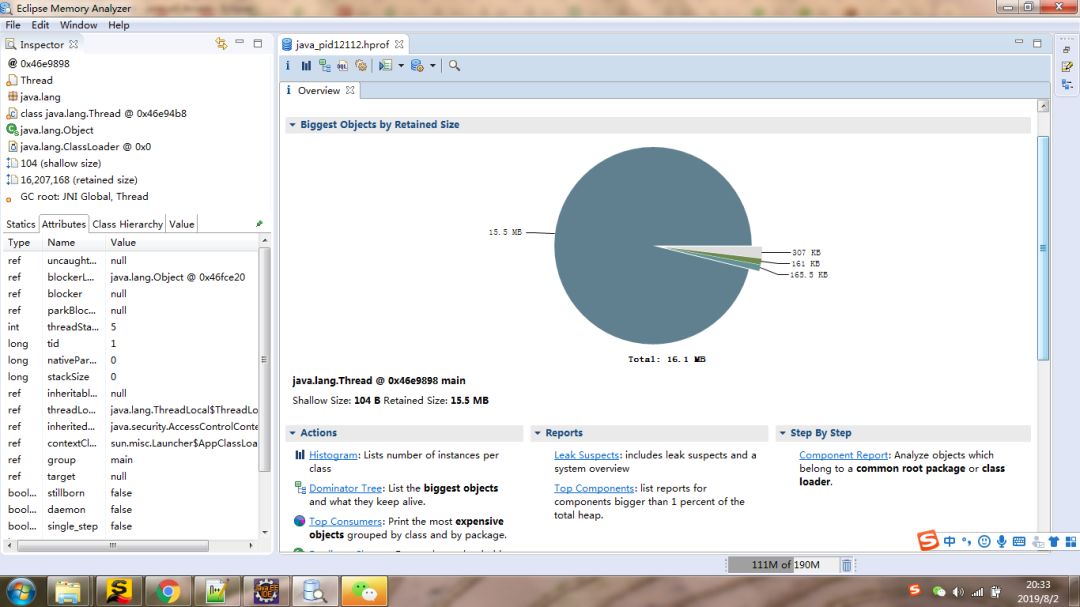
Task: Click the volume icon in system tray
Action: point(958,592)
